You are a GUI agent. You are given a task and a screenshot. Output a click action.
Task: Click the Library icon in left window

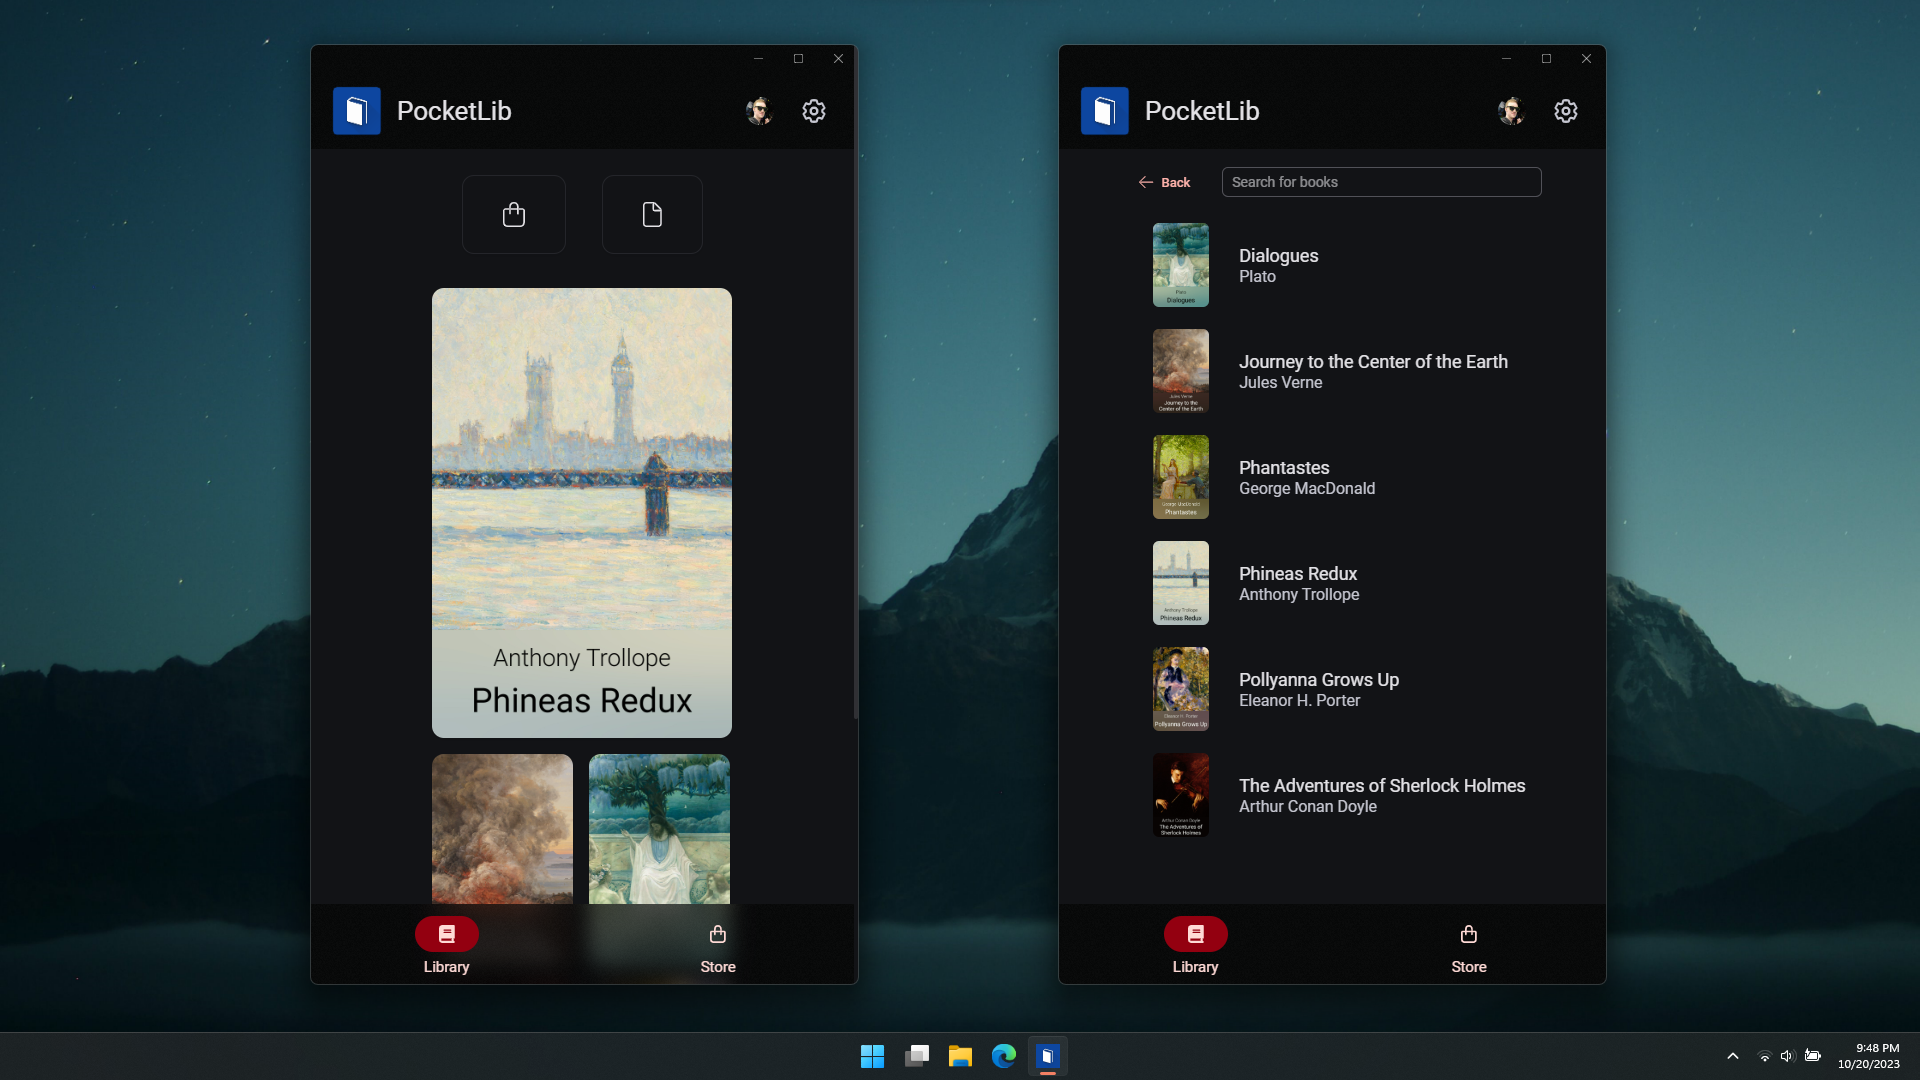pos(447,934)
